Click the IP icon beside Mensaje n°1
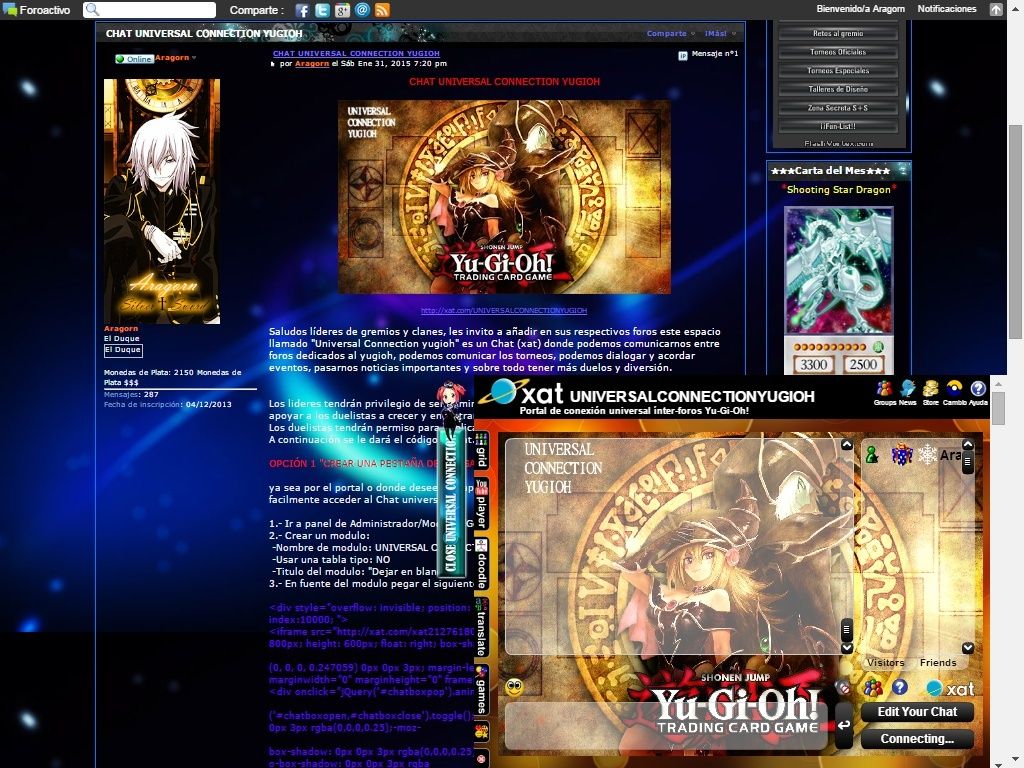The image size is (1024, 768). [x=682, y=56]
